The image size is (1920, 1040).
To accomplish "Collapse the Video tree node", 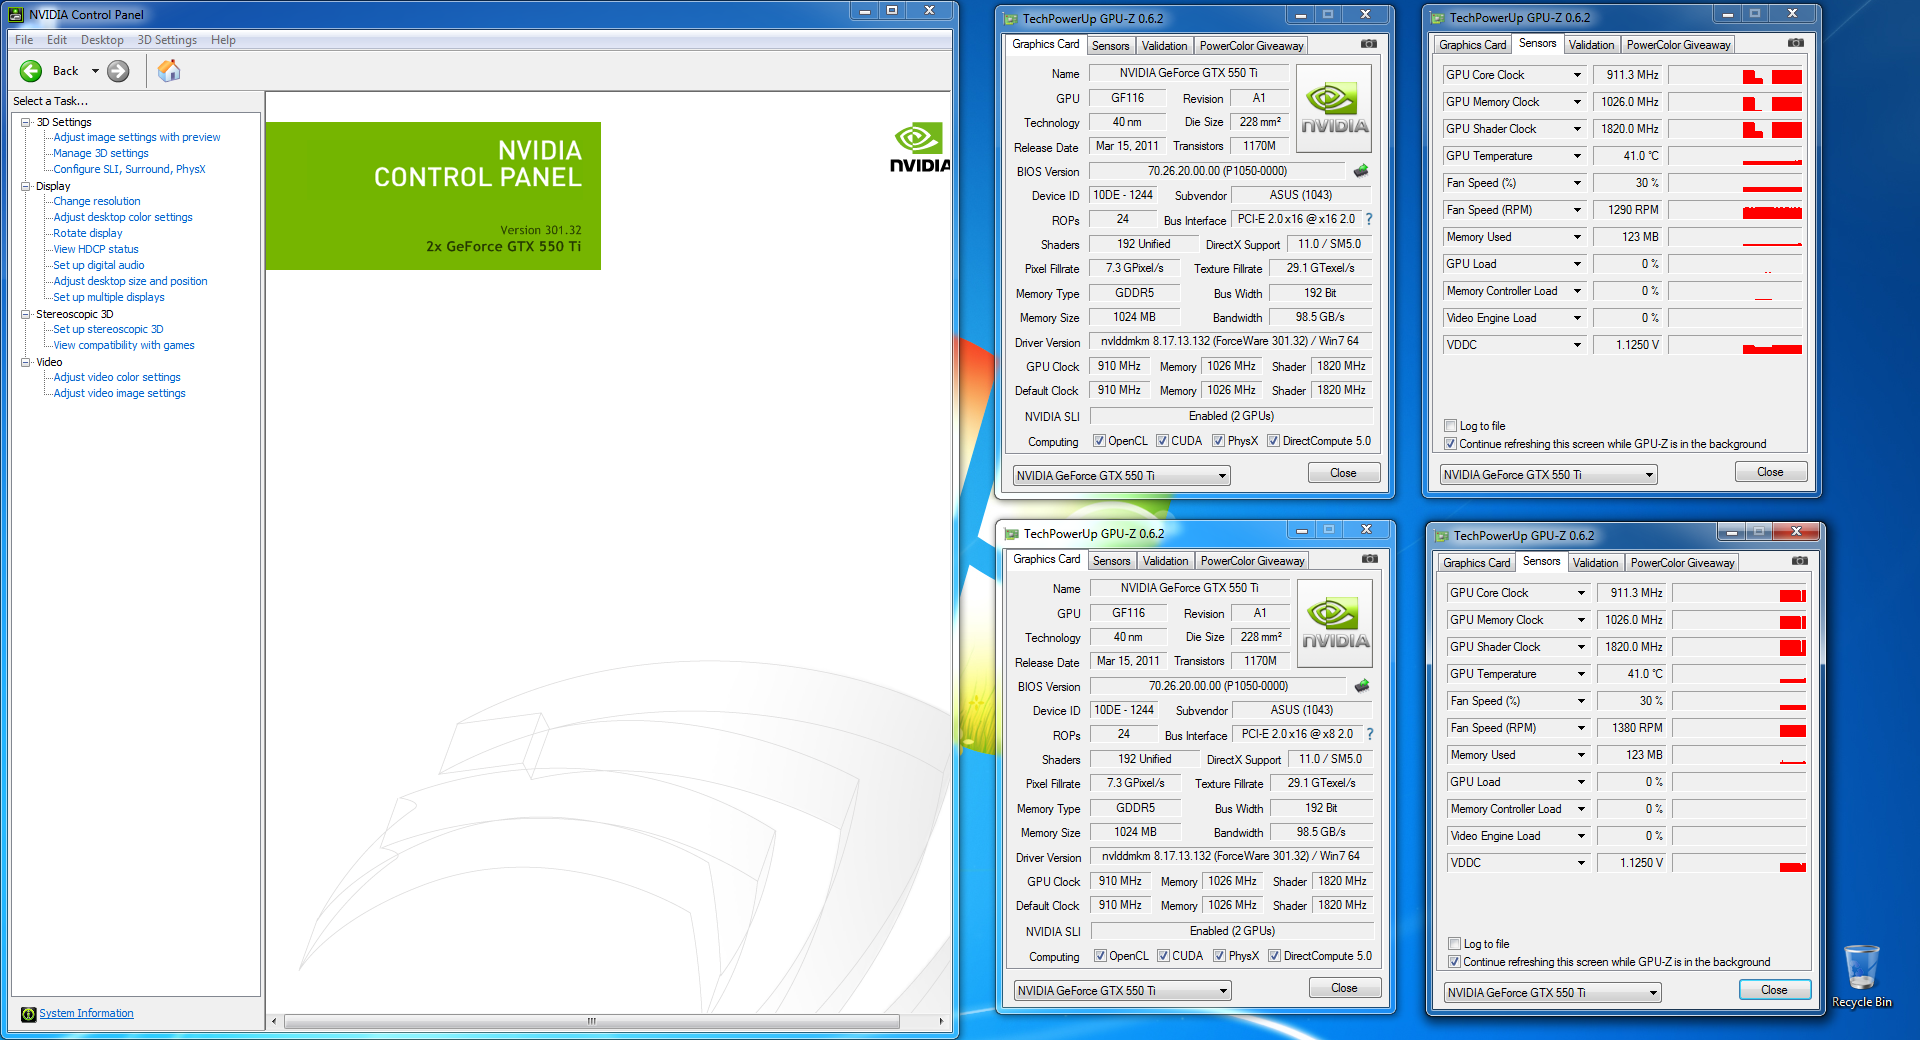I will 26,362.
